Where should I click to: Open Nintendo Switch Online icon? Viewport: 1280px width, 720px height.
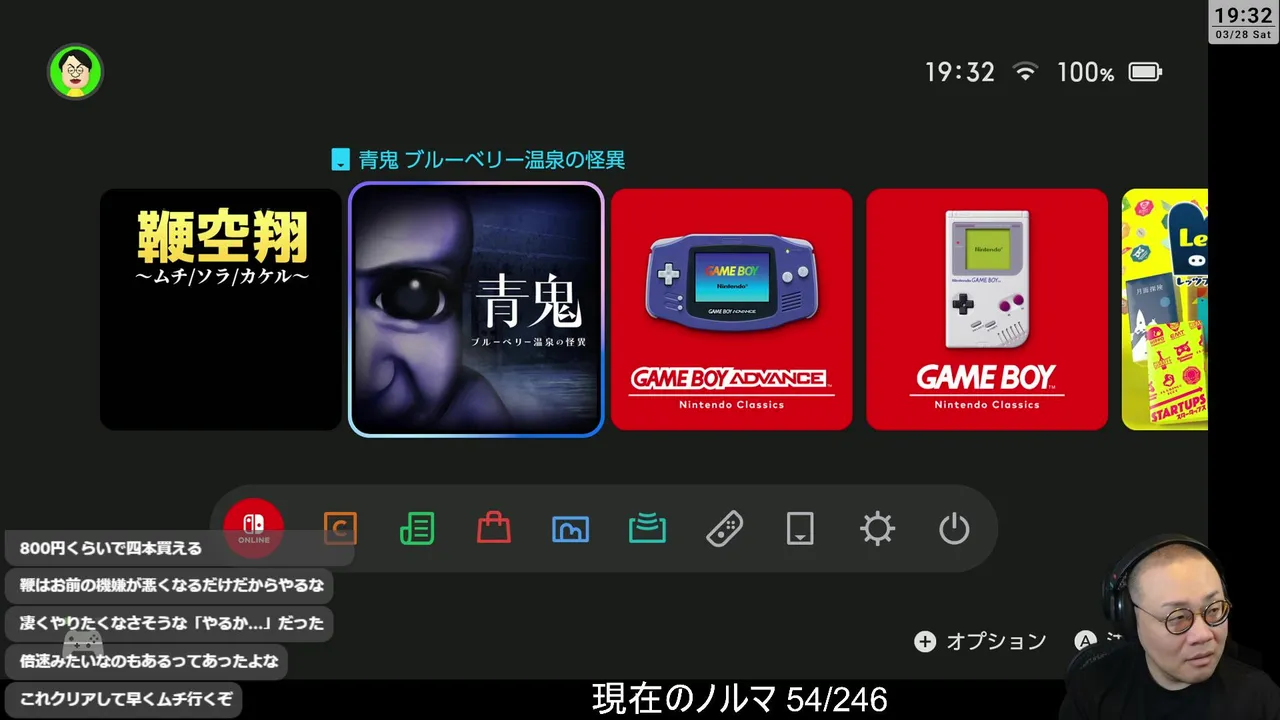click(x=254, y=528)
